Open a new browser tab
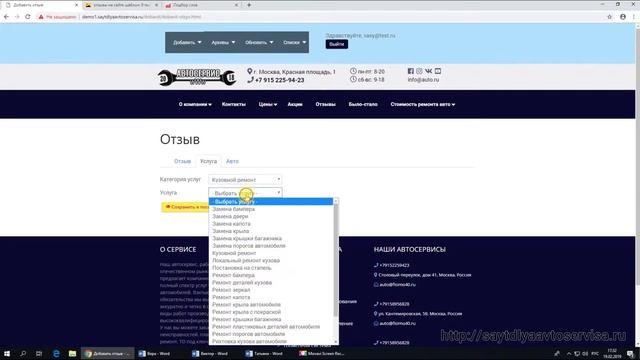 [249, 5]
